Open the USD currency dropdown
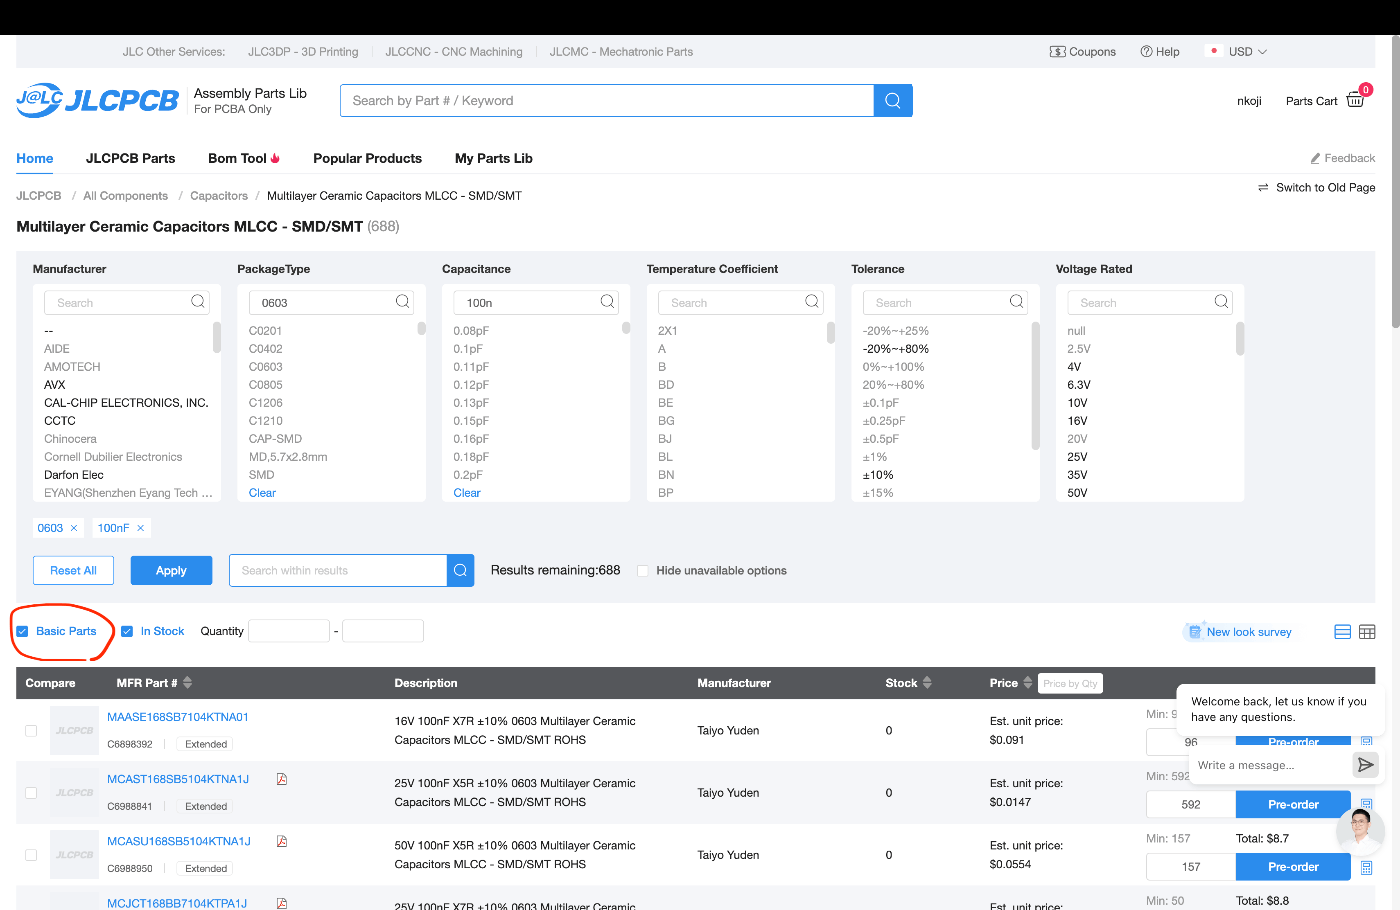Image resolution: width=1400 pixels, height=910 pixels. tap(1238, 52)
